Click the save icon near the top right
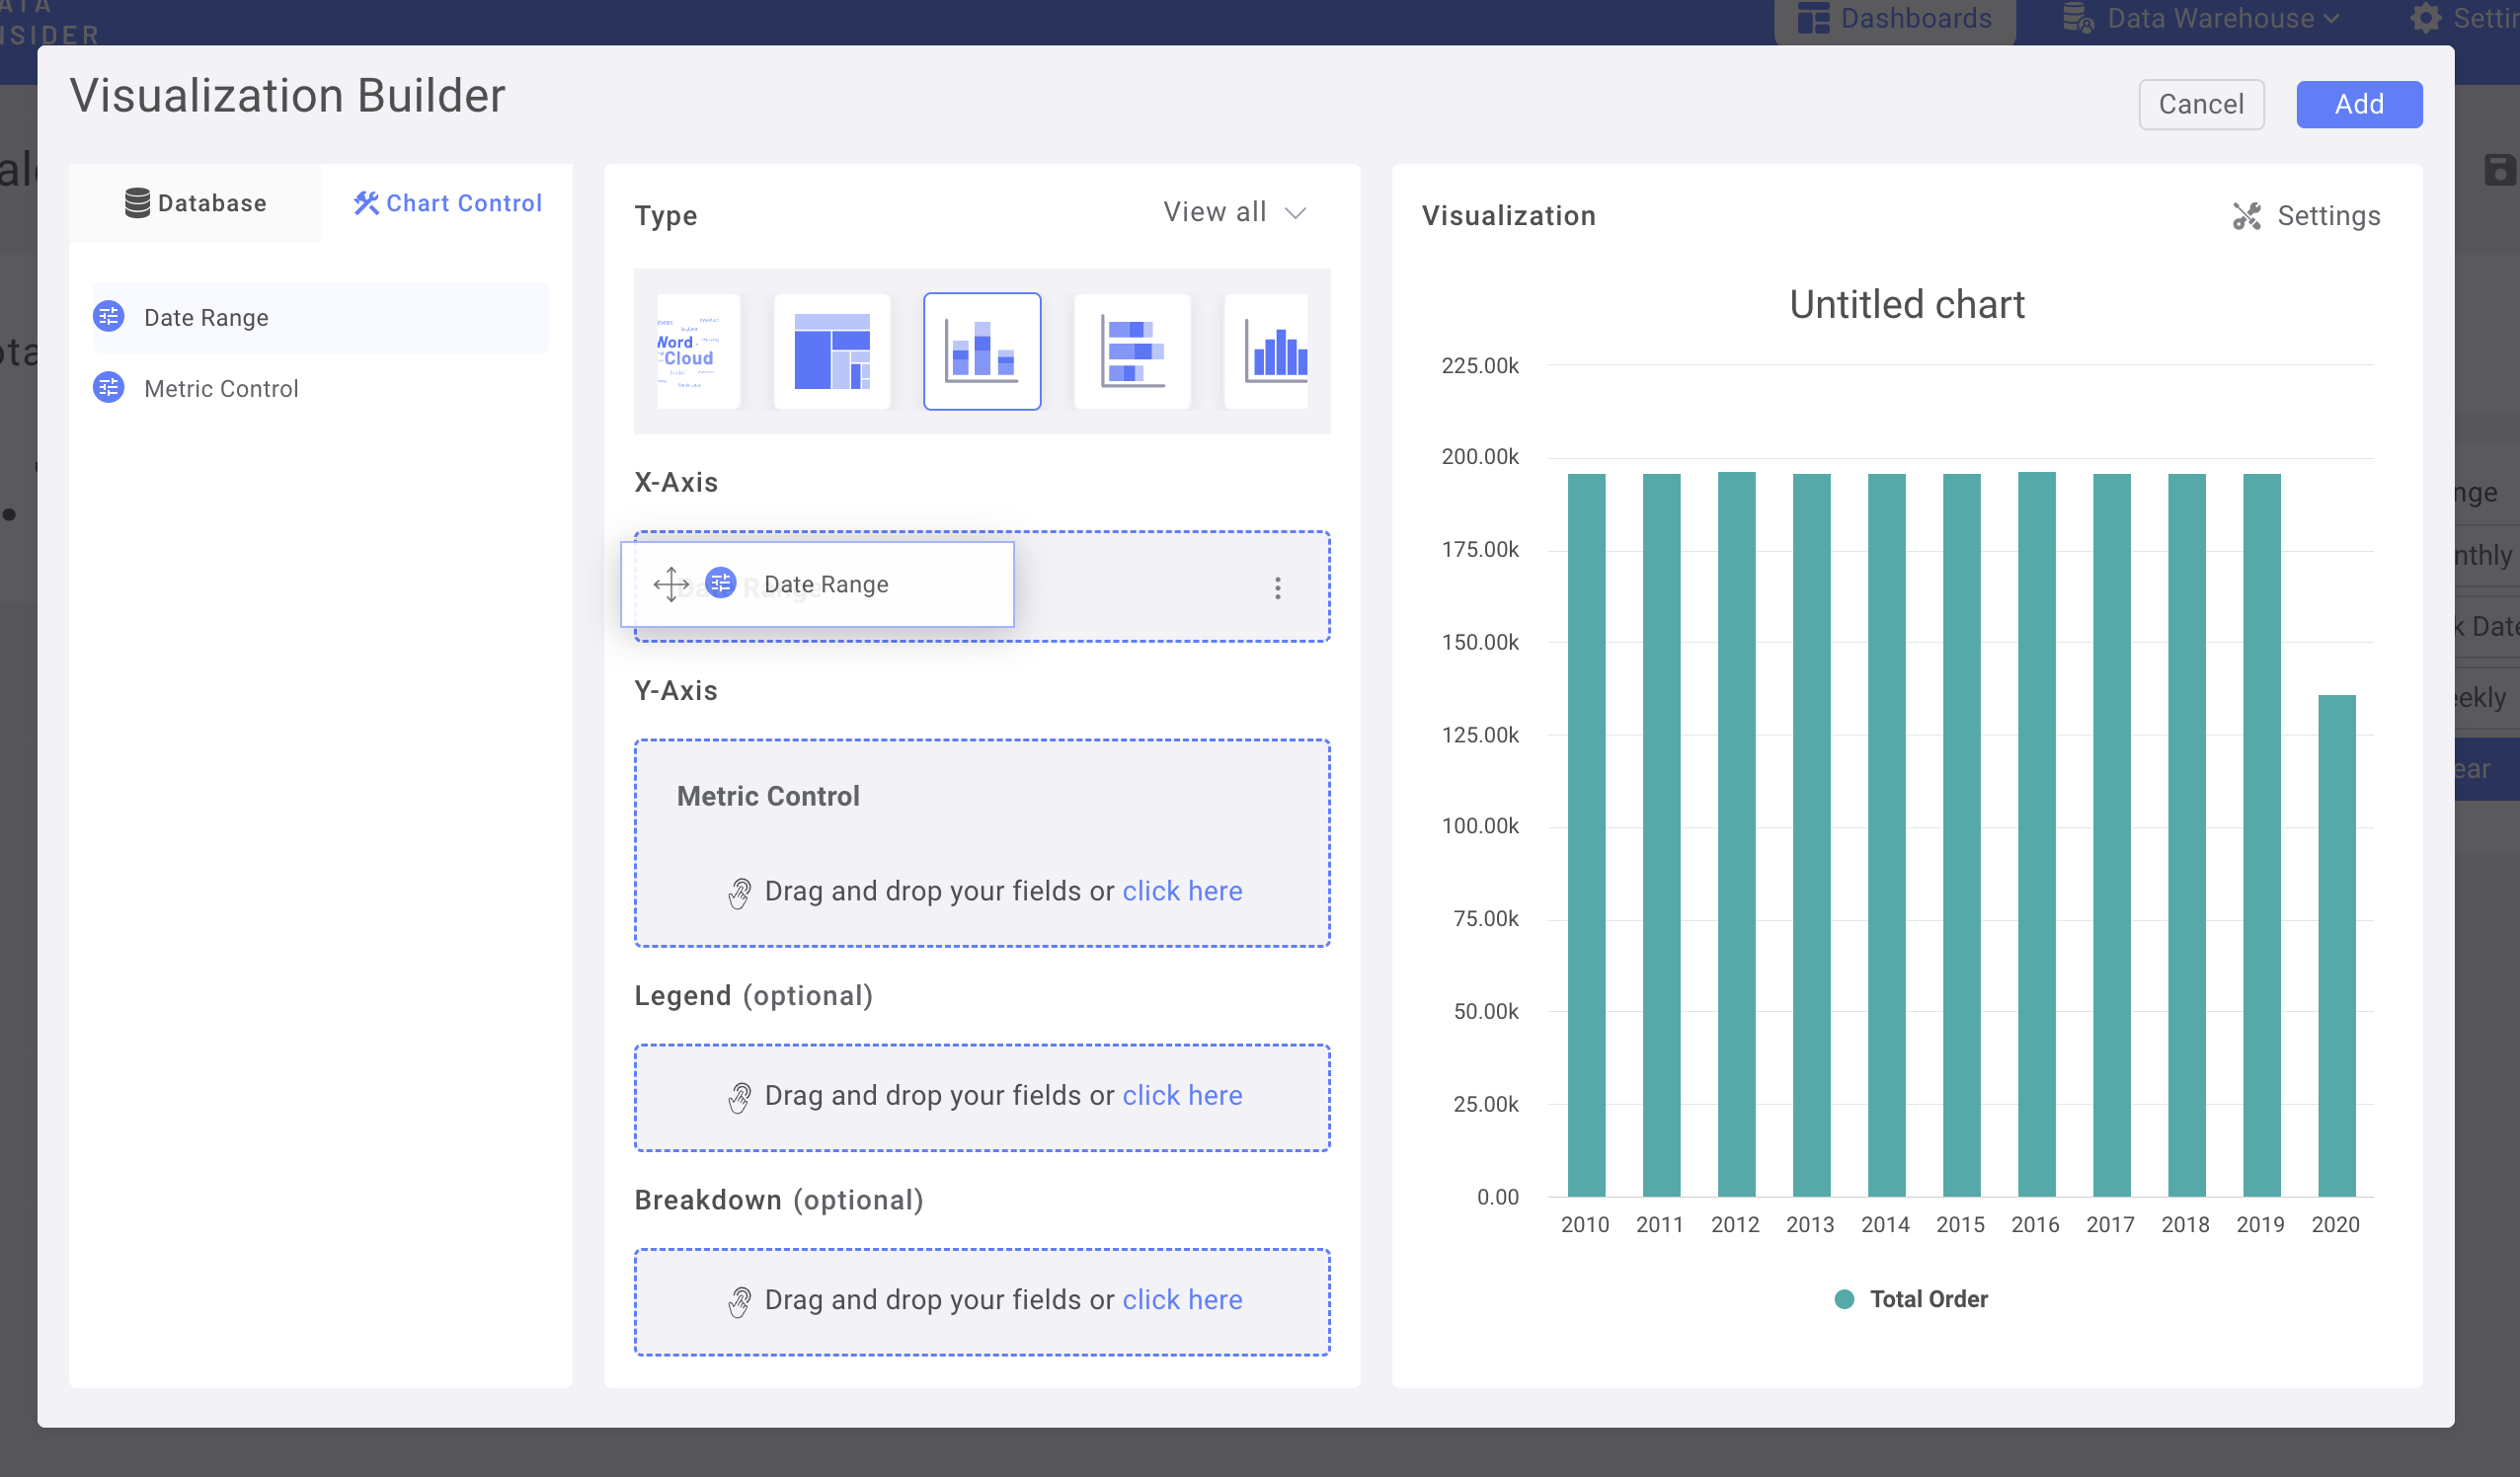 click(2502, 170)
